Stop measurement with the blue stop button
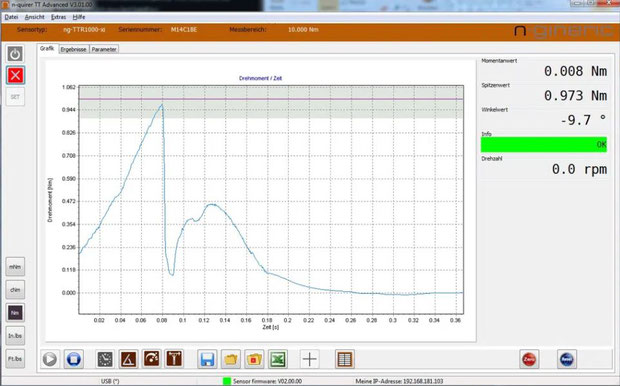620x386 pixels. [x=74, y=359]
